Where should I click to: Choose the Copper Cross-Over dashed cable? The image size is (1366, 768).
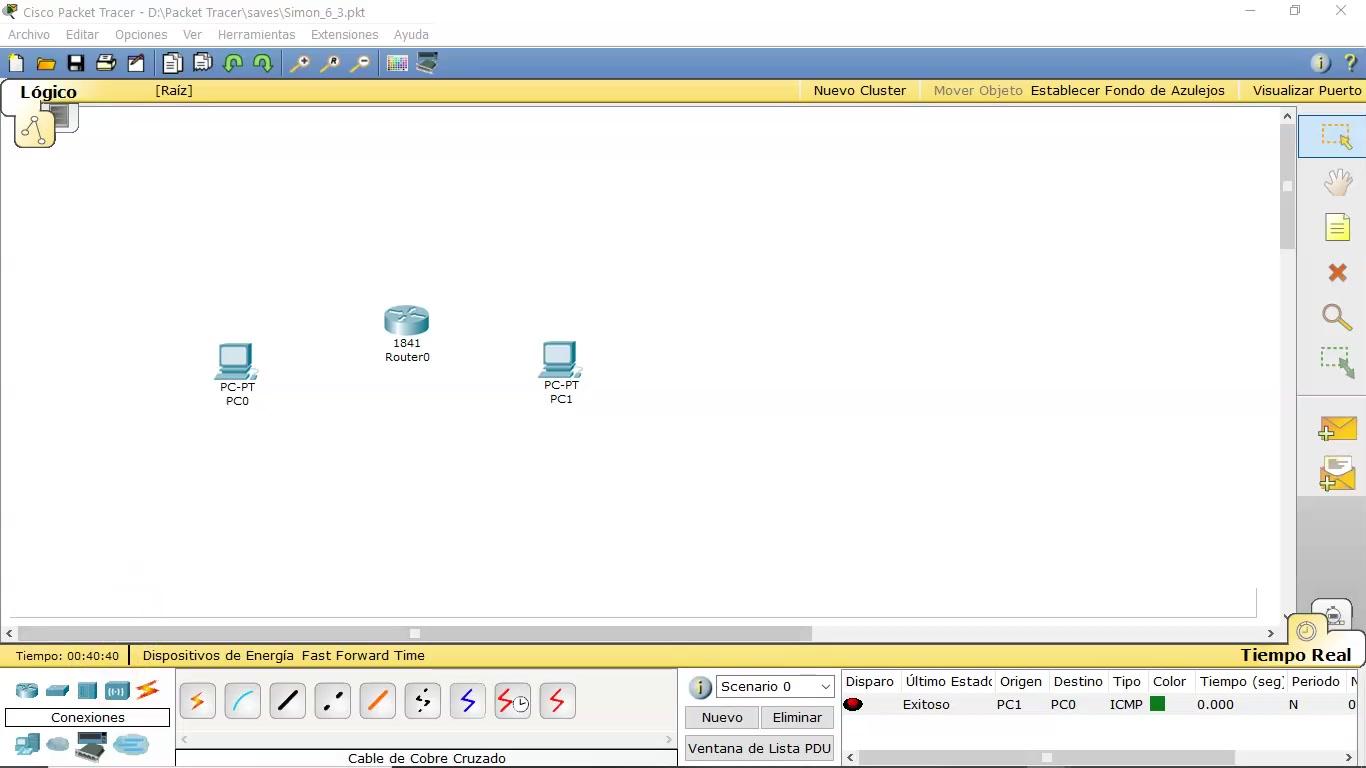tap(333, 701)
